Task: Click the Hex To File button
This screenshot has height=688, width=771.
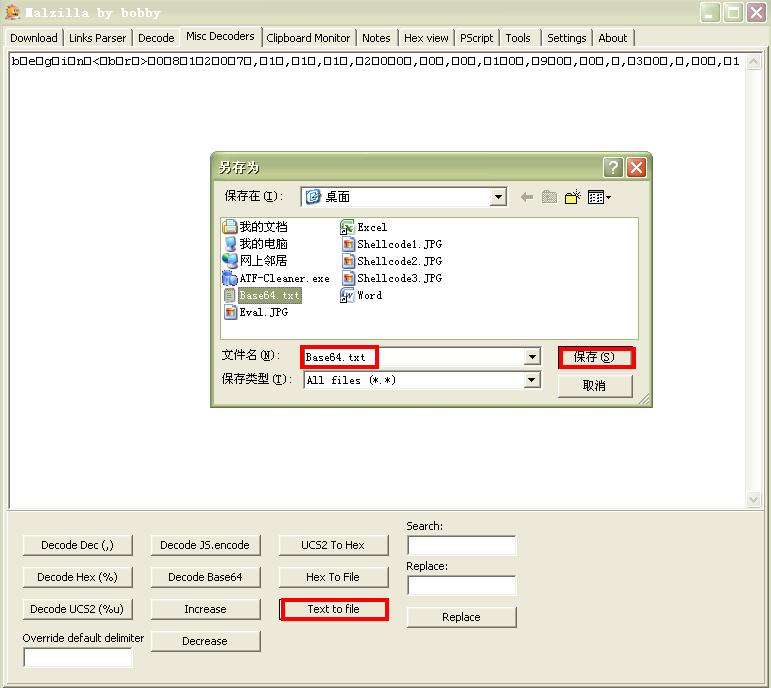Action: (x=333, y=577)
